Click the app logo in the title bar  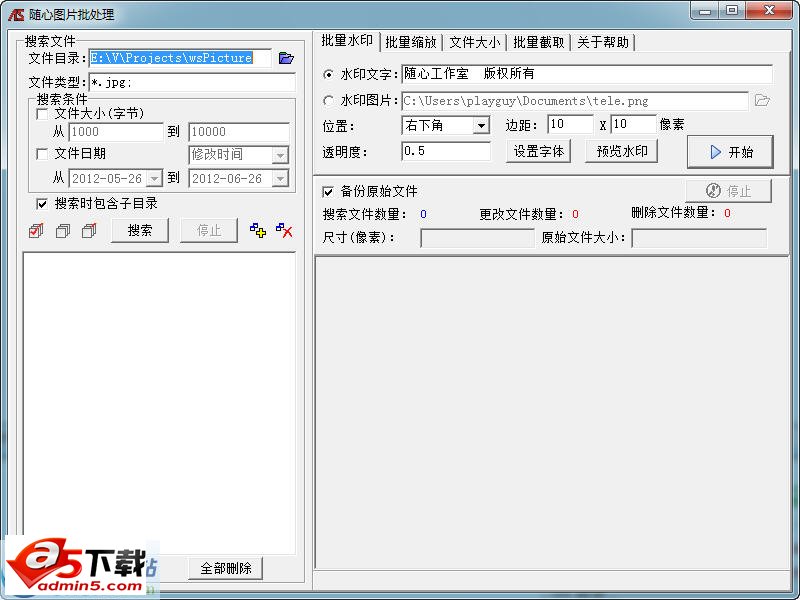[x=14, y=12]
